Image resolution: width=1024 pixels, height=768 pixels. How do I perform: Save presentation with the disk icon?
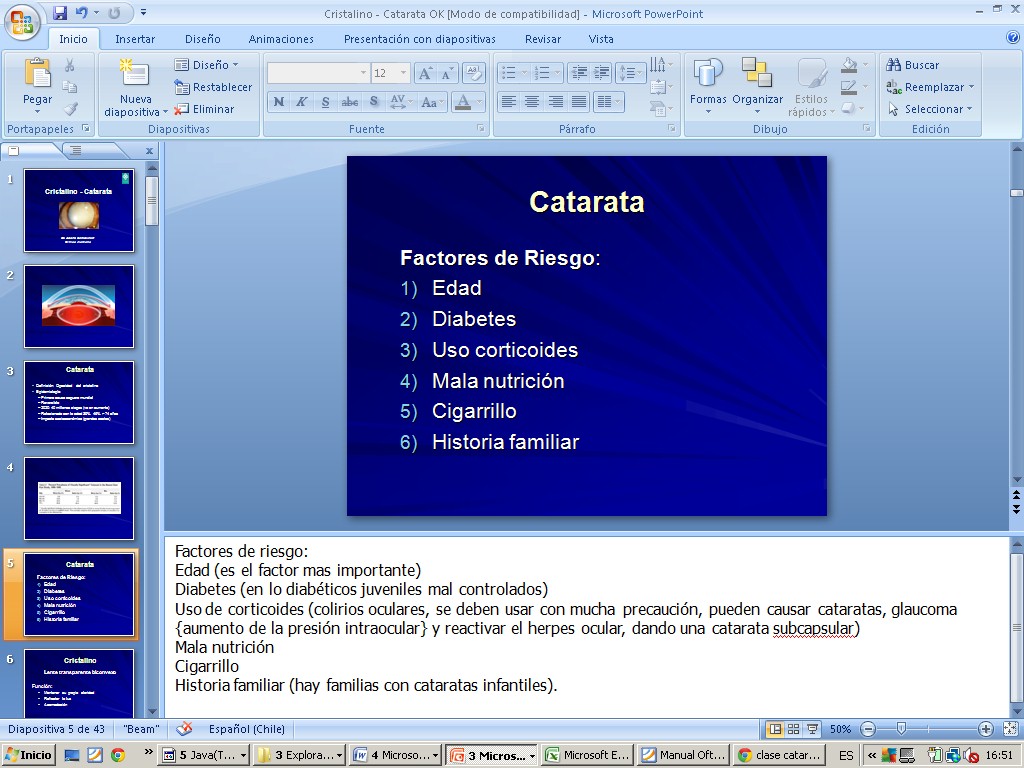point(60,13)
